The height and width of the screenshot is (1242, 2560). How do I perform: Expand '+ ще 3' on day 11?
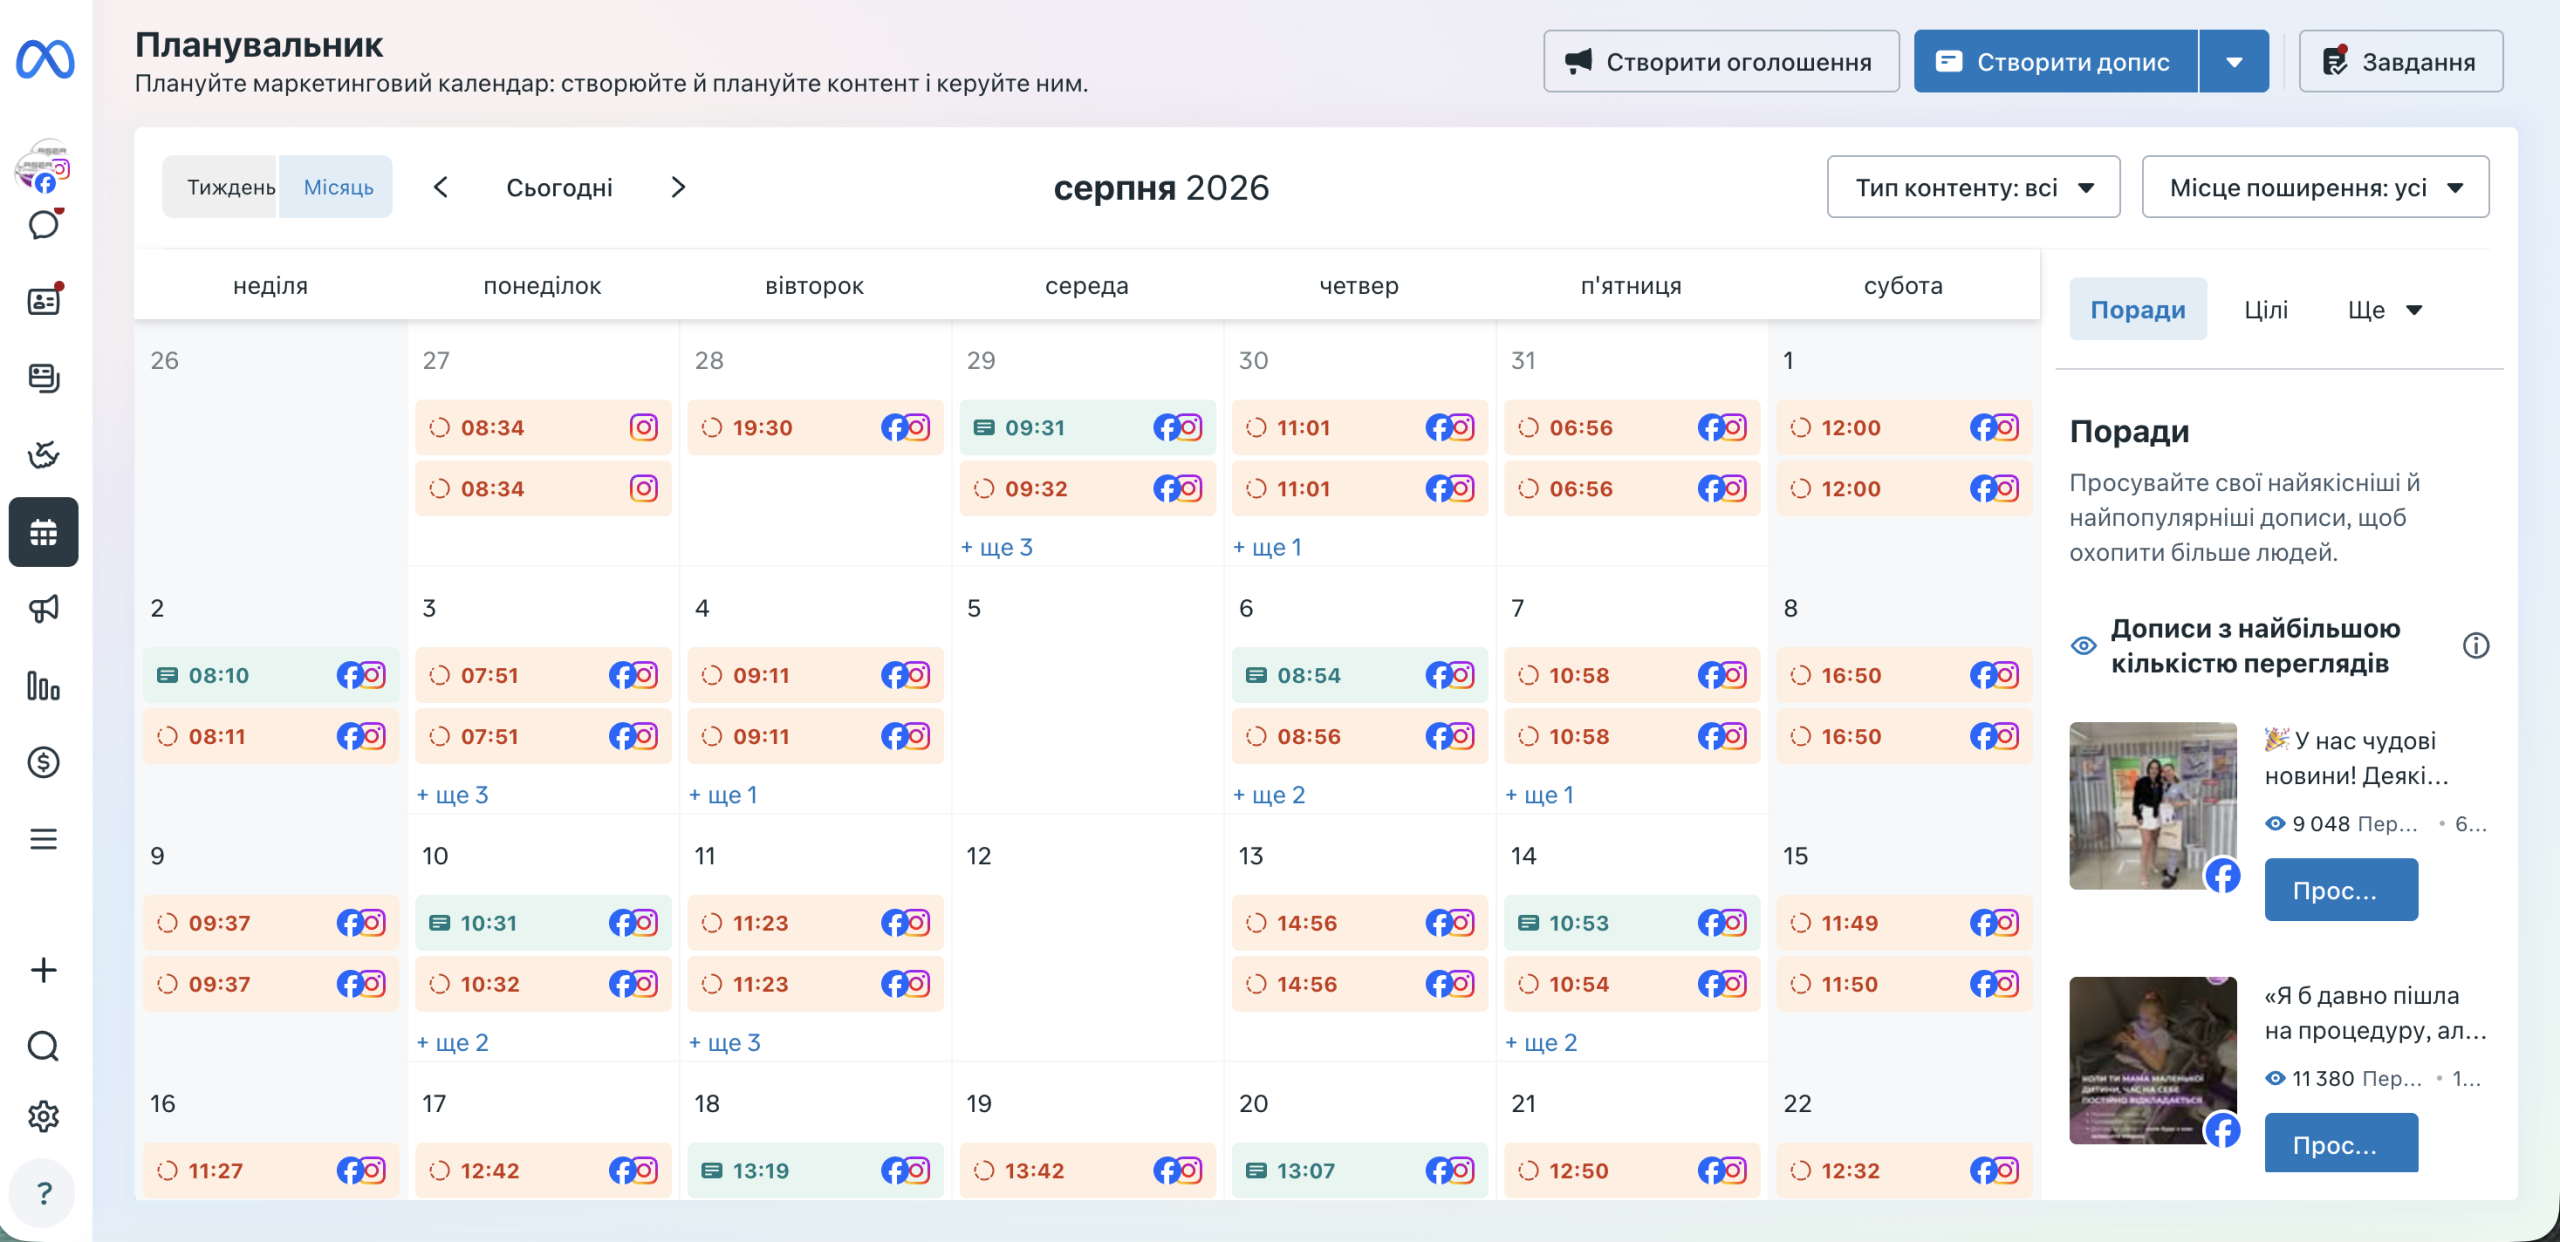pos(725,1043)
